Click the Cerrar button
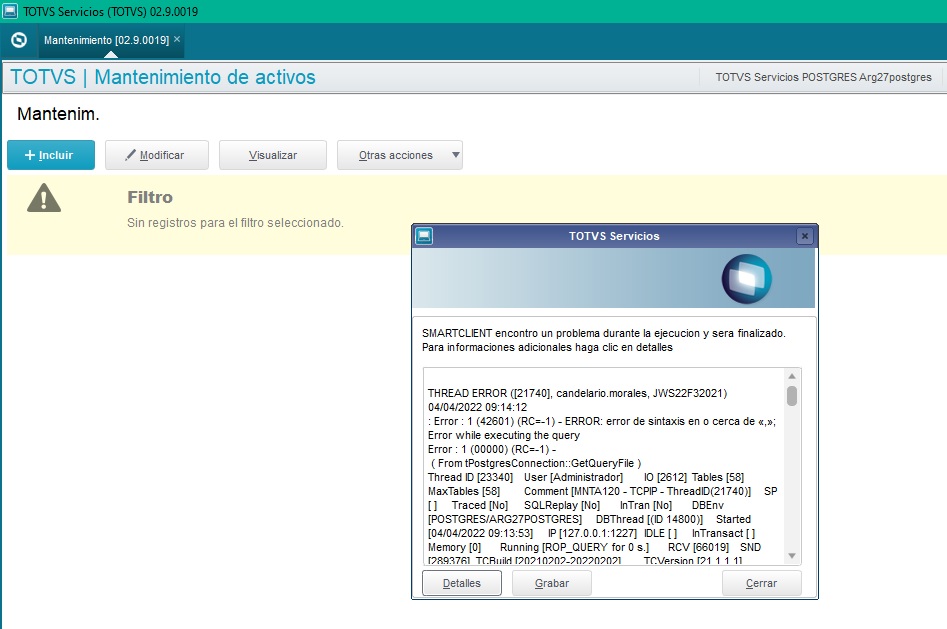This screenshot has height=629, width=947. click(x=762, y=583)
